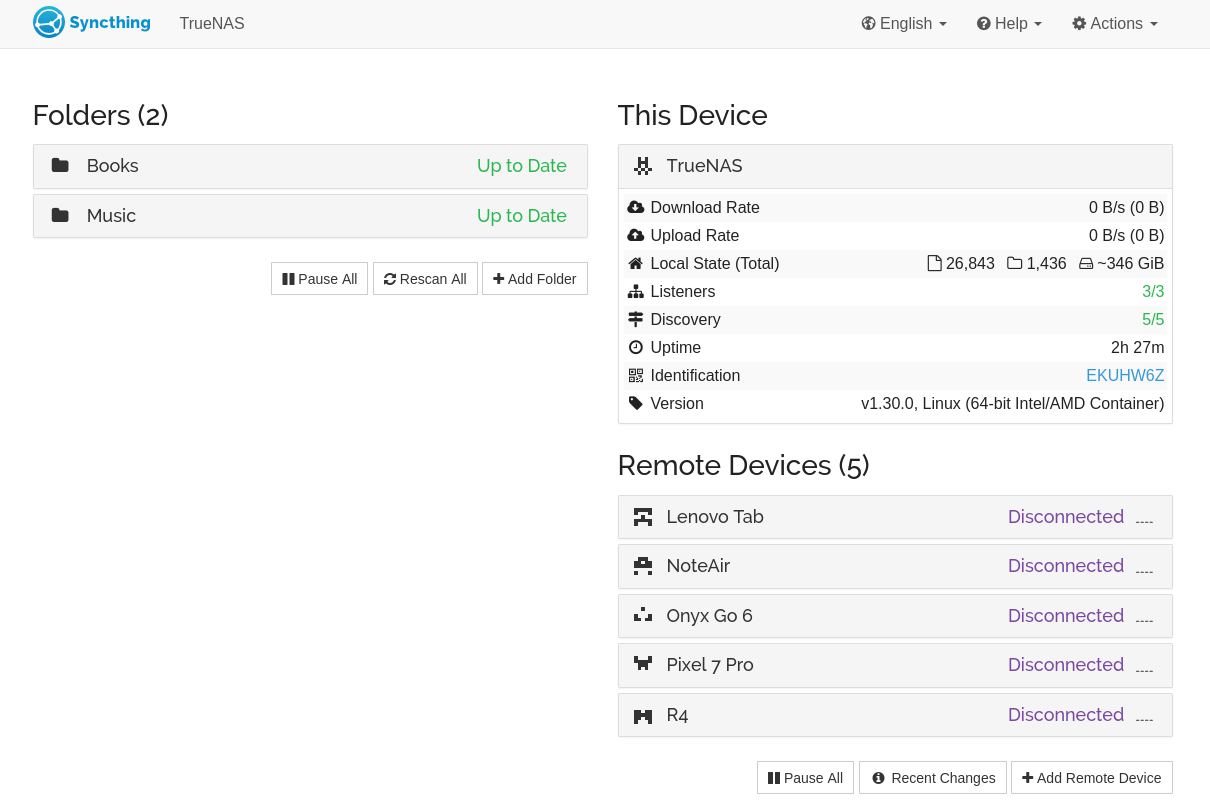Click the TrueNAS device identicon
The width and height of the screenshot is (1210, 809).
coord(643,166)
